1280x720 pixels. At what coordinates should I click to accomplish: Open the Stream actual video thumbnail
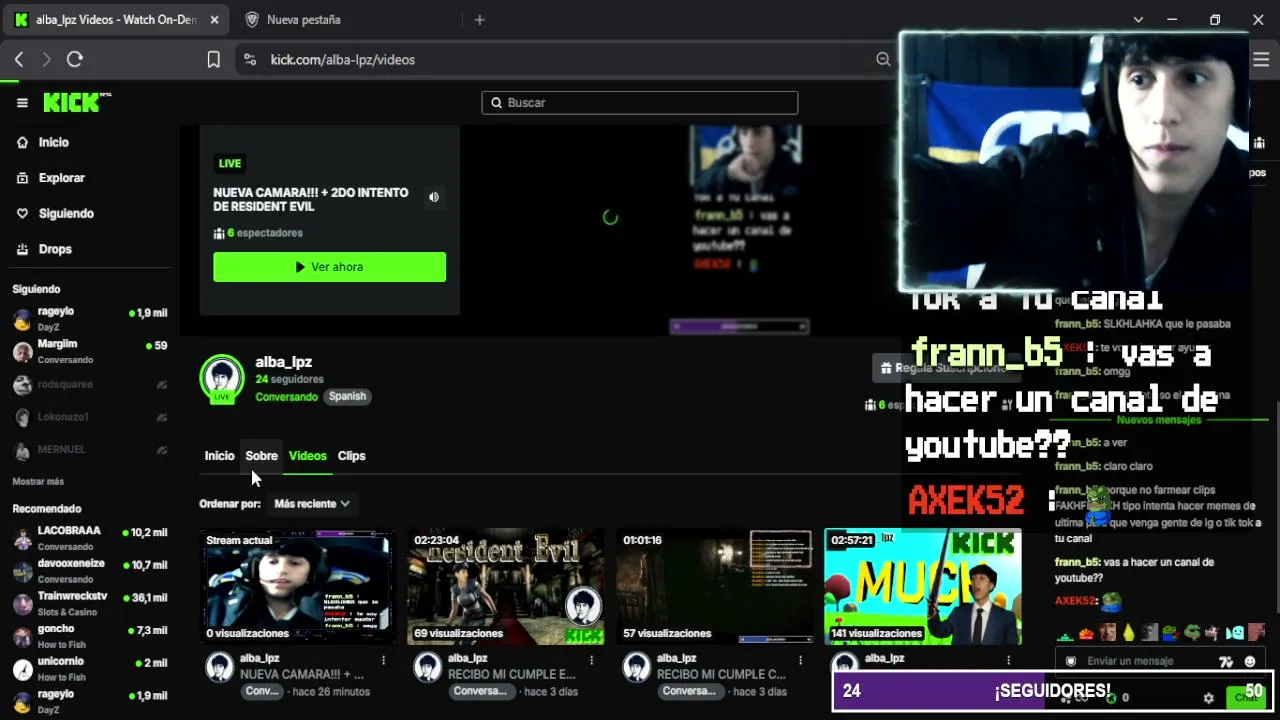pos(297,587)
